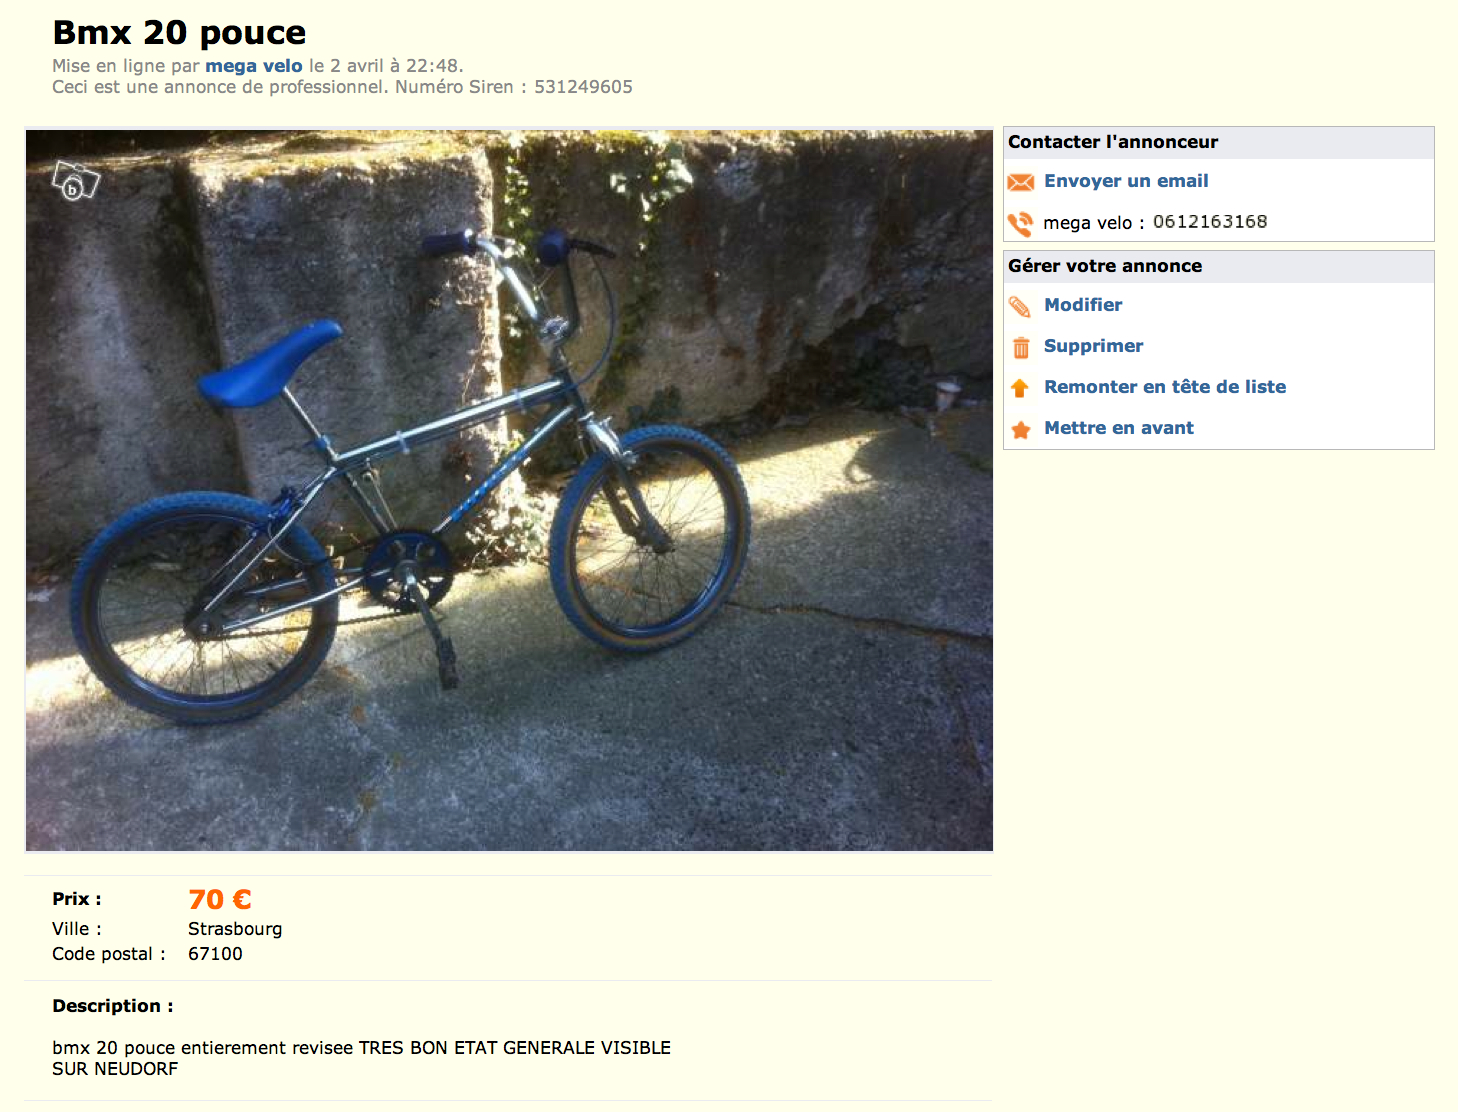Click 'Remonter en tête de liste'
1458x1112 pixels.
(x=1165, y=387)
